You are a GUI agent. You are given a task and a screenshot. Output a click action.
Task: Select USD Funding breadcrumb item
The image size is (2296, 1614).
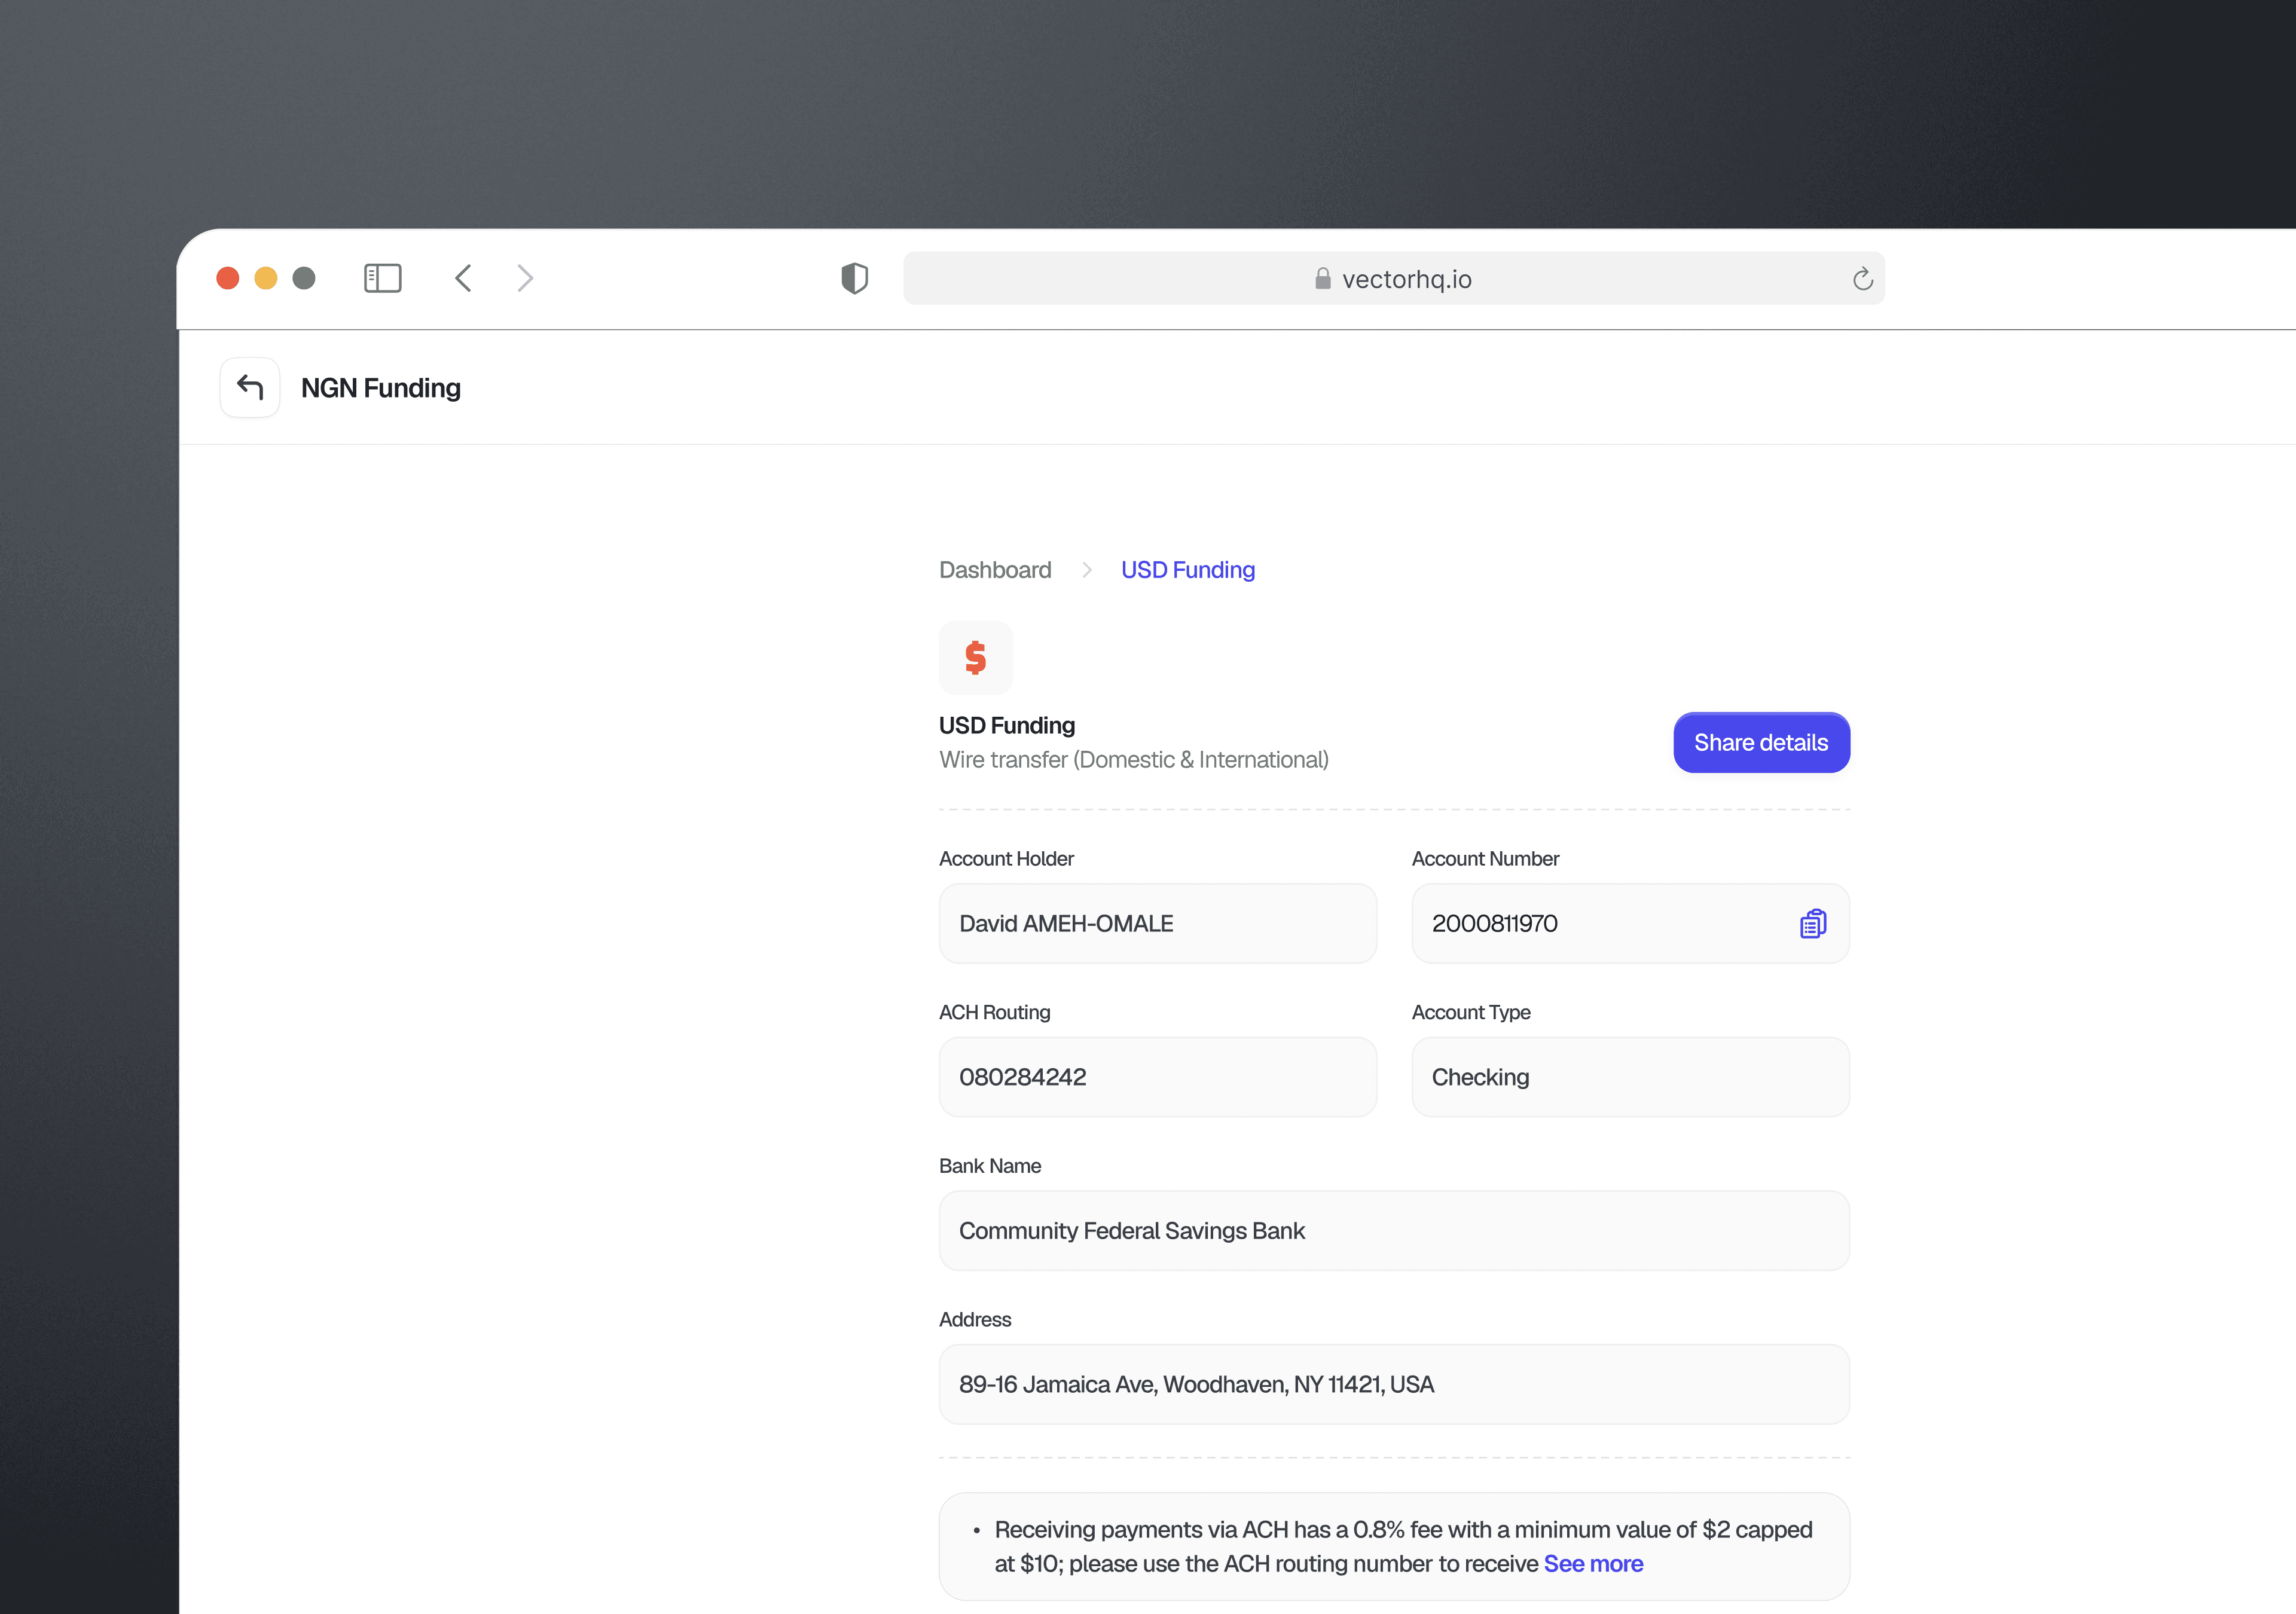(x=1187, y=570)
